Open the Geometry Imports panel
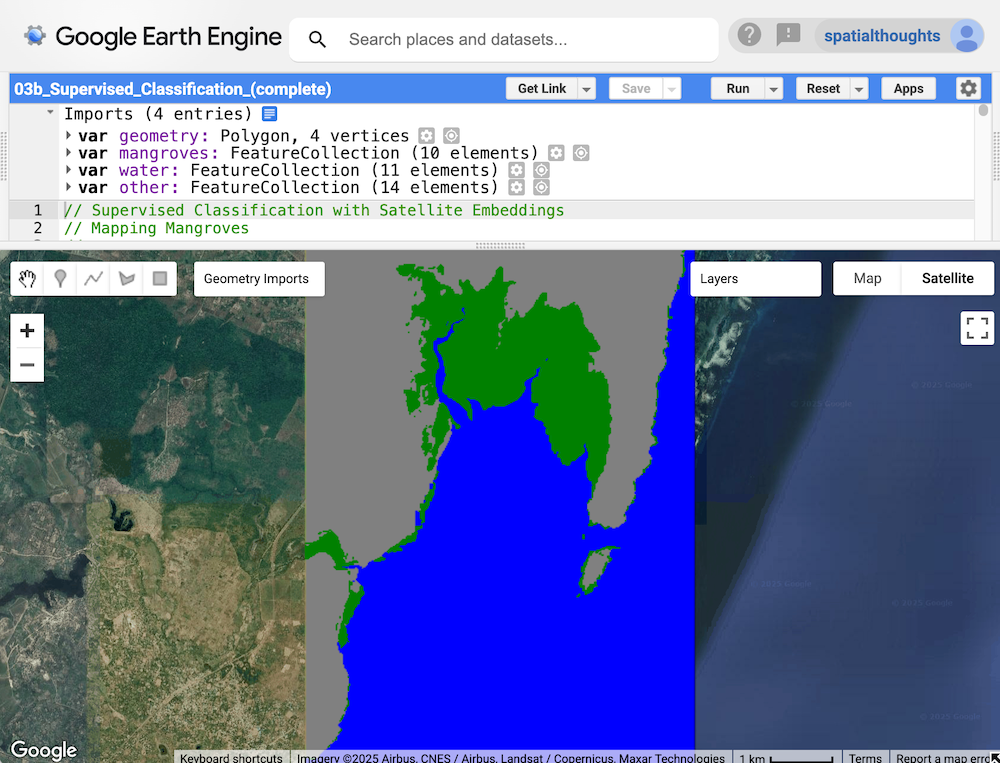This screenshot has height=763, width=1000. (x=256, y=279)
